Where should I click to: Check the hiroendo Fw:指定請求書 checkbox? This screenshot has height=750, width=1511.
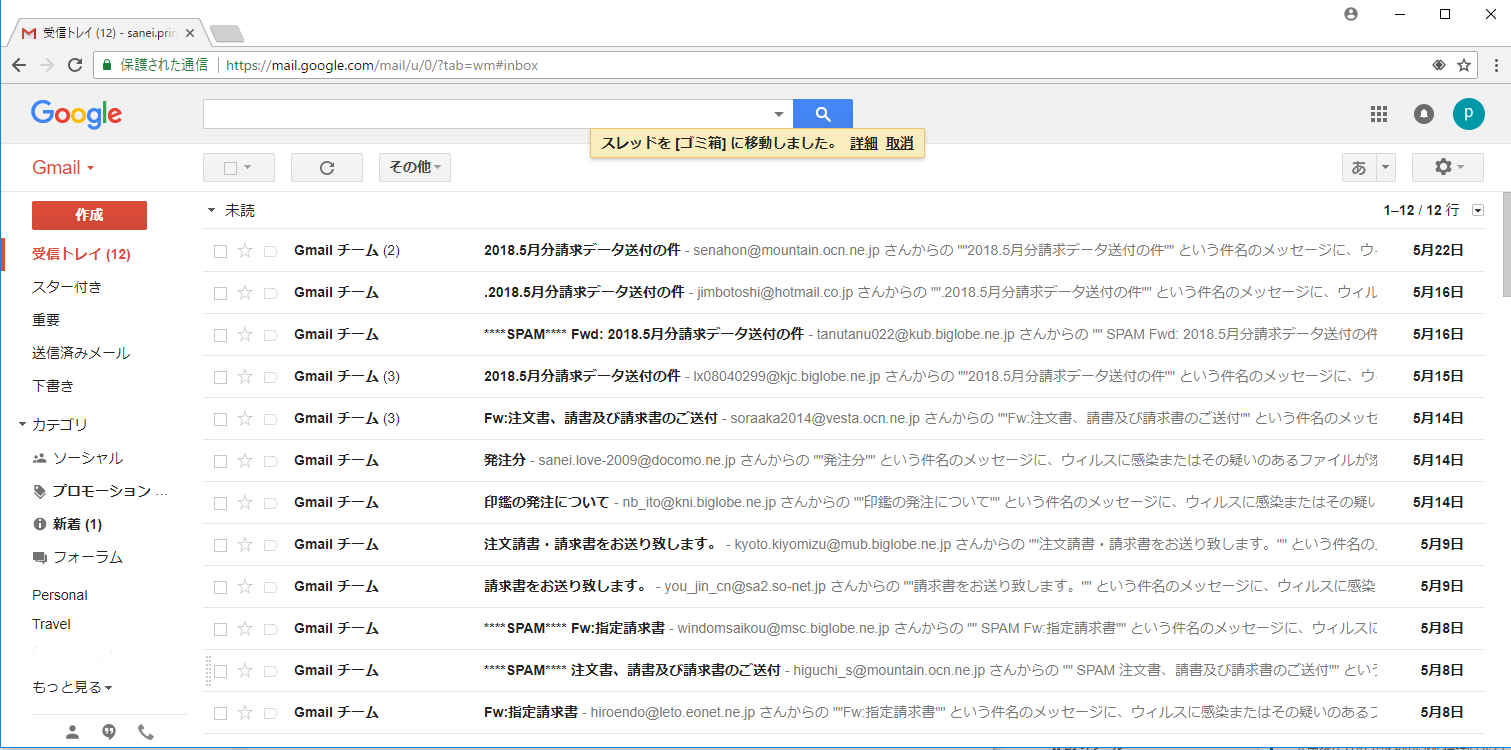click(x=221, y=713)
